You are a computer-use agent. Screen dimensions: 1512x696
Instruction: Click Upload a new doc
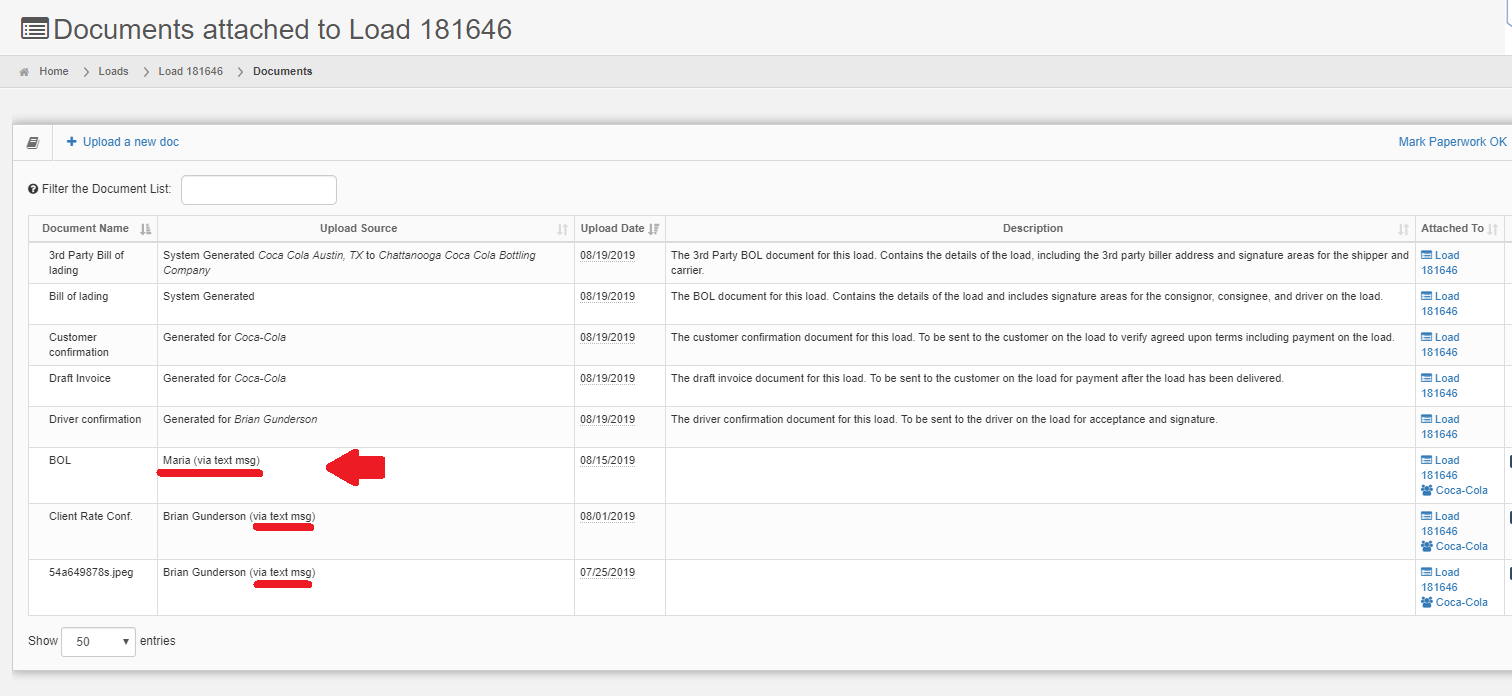tap(123, 142)
